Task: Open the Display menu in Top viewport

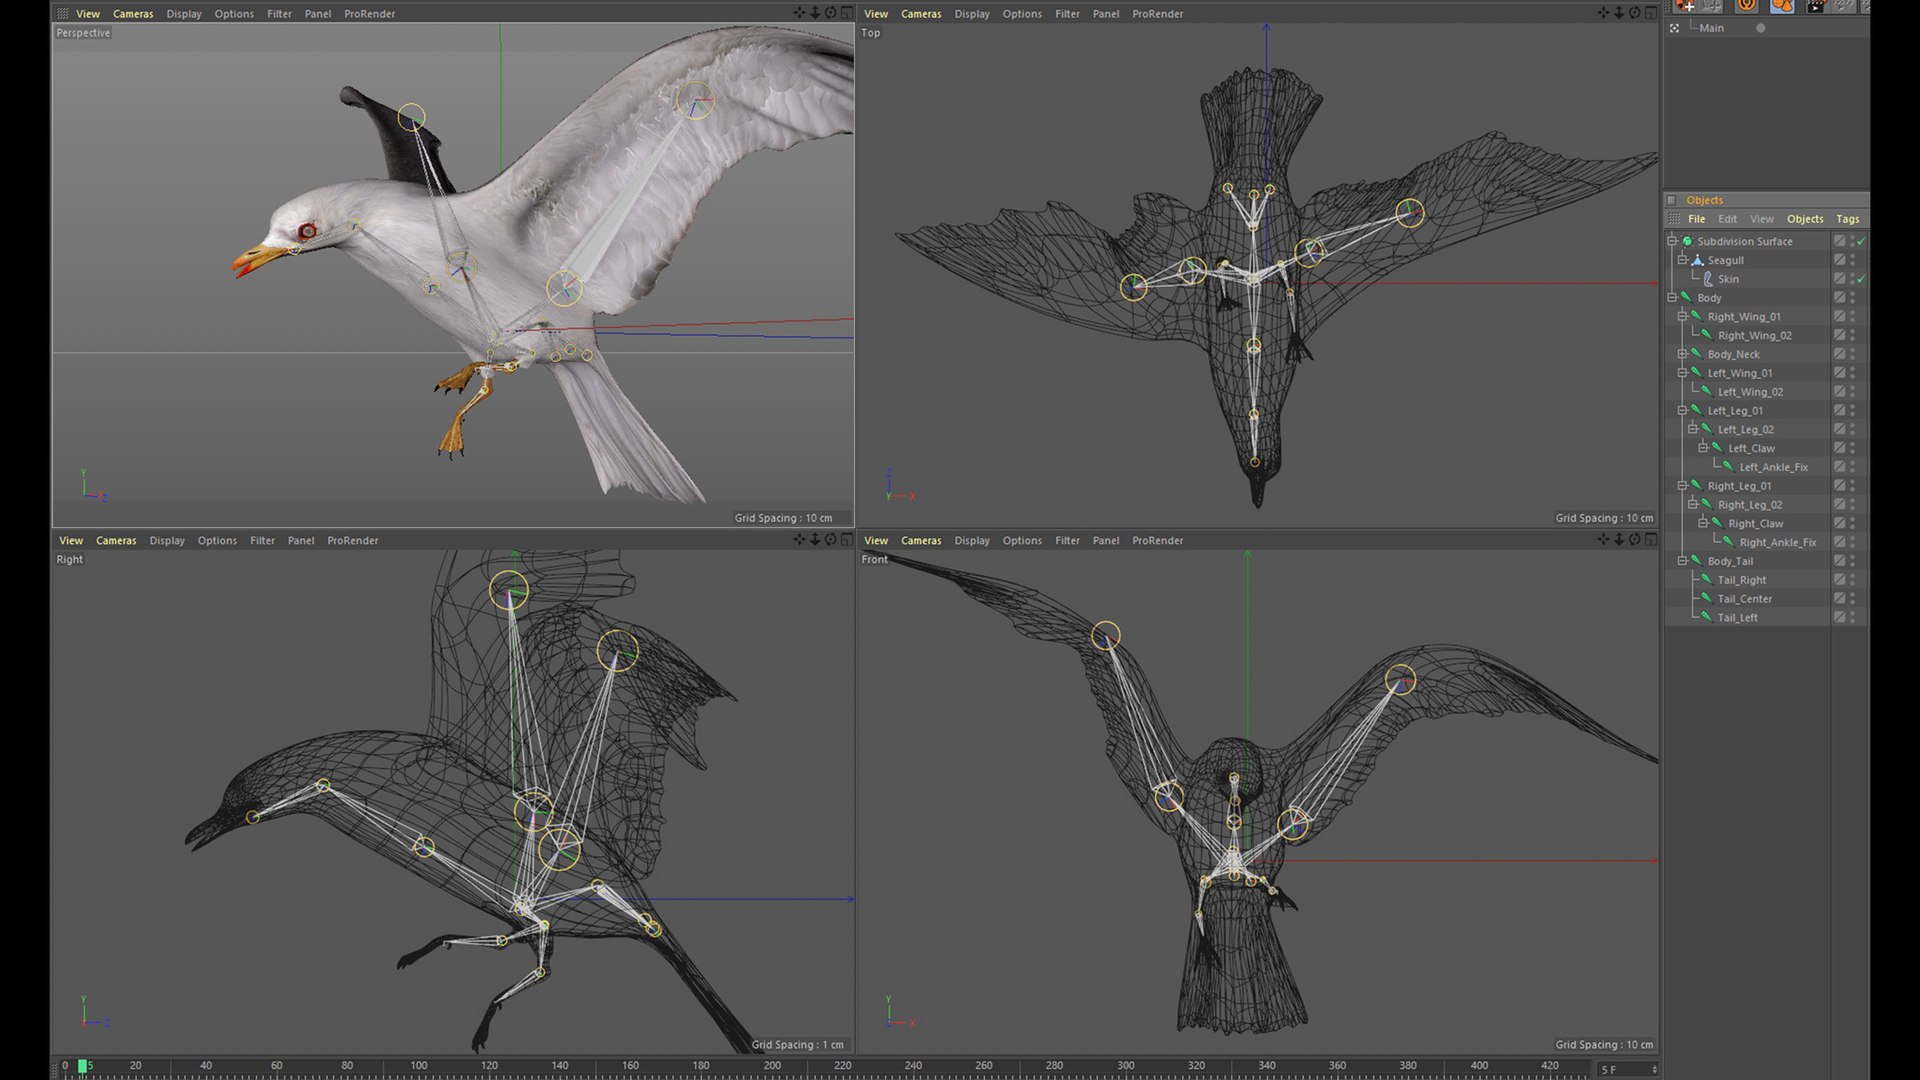Action: 971,14
